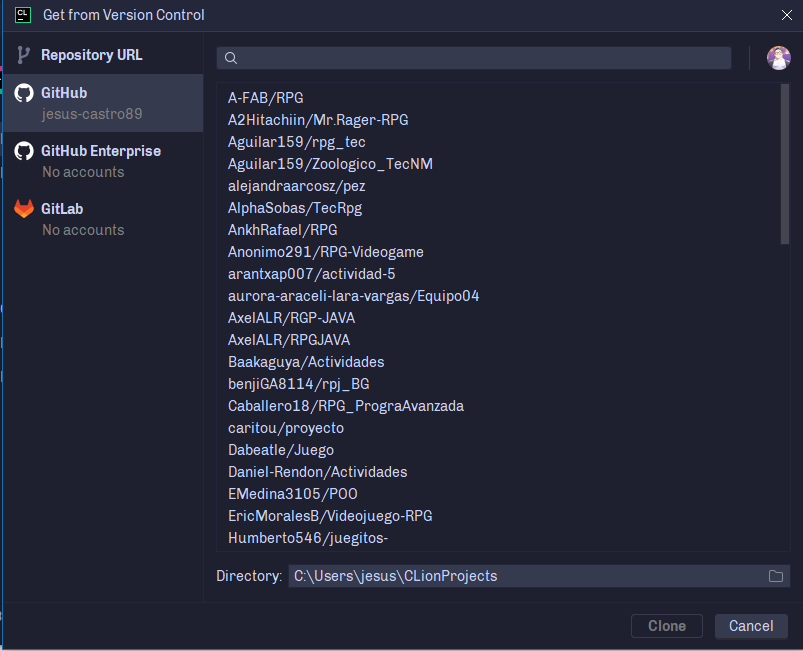Click the magnifier icon in search field

point(231,58)
